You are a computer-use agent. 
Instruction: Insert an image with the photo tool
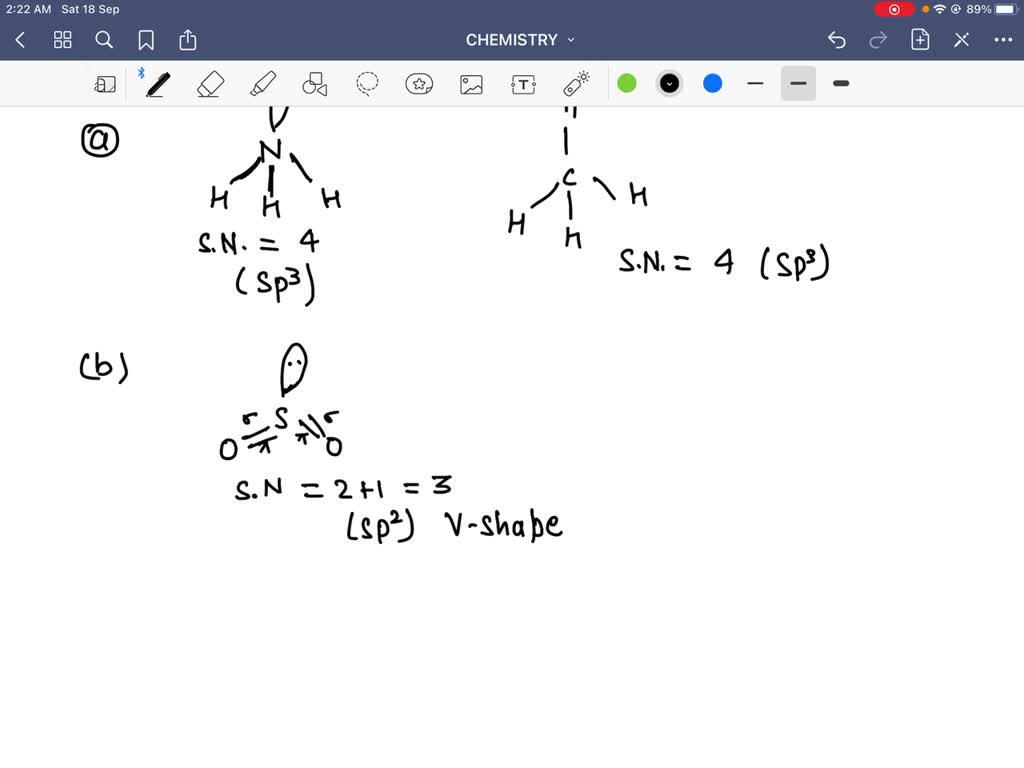click(472, 84)
